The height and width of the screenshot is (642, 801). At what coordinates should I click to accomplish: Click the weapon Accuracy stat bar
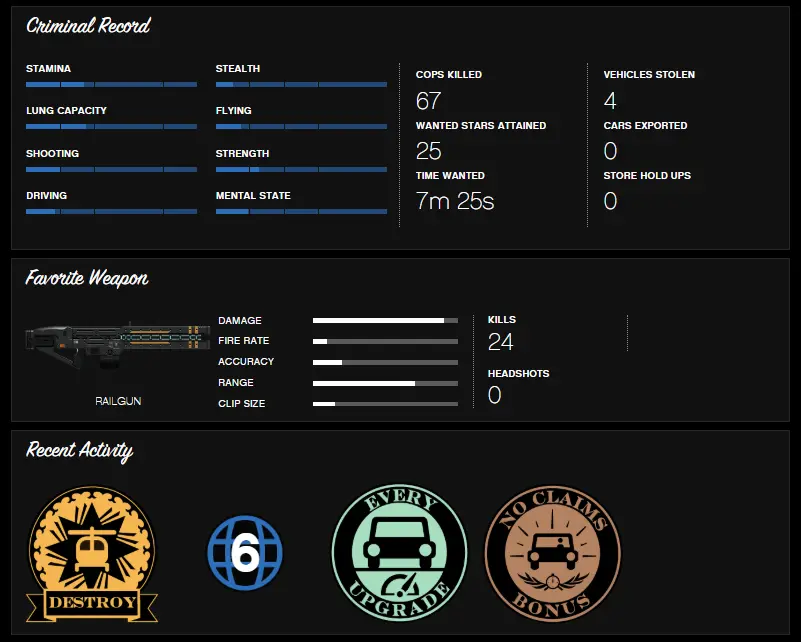[x=385, y=362]
